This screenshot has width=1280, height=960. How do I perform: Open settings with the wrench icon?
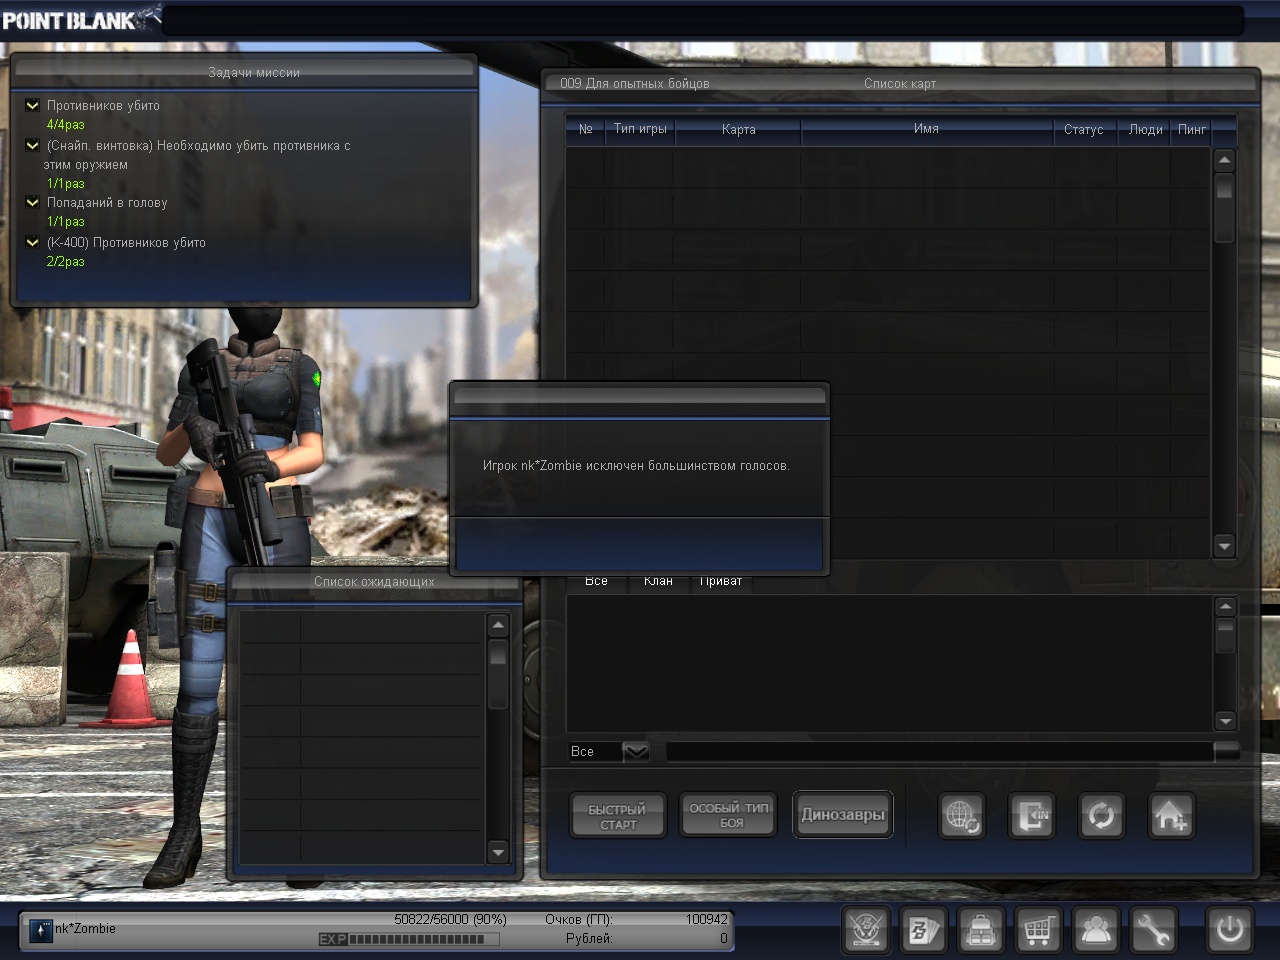[x=1153, y=931]
